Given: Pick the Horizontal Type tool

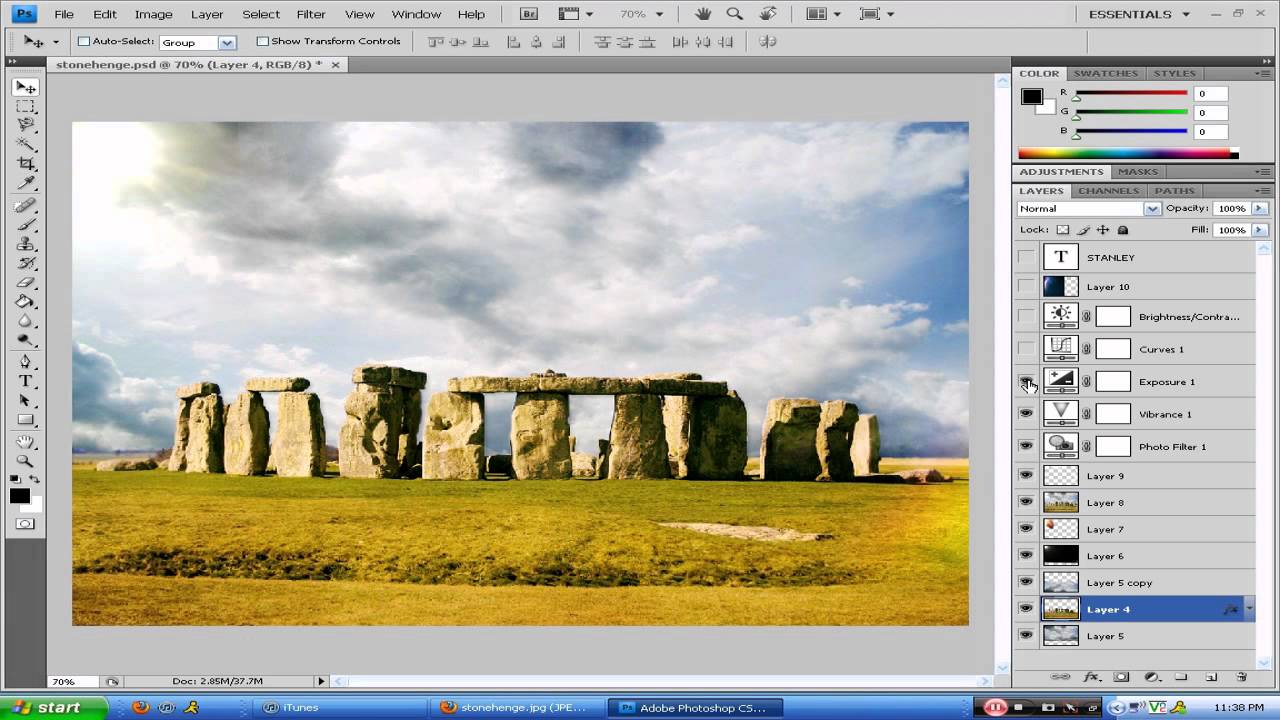Looking at the screenshot, I should (x=25, y=382).
